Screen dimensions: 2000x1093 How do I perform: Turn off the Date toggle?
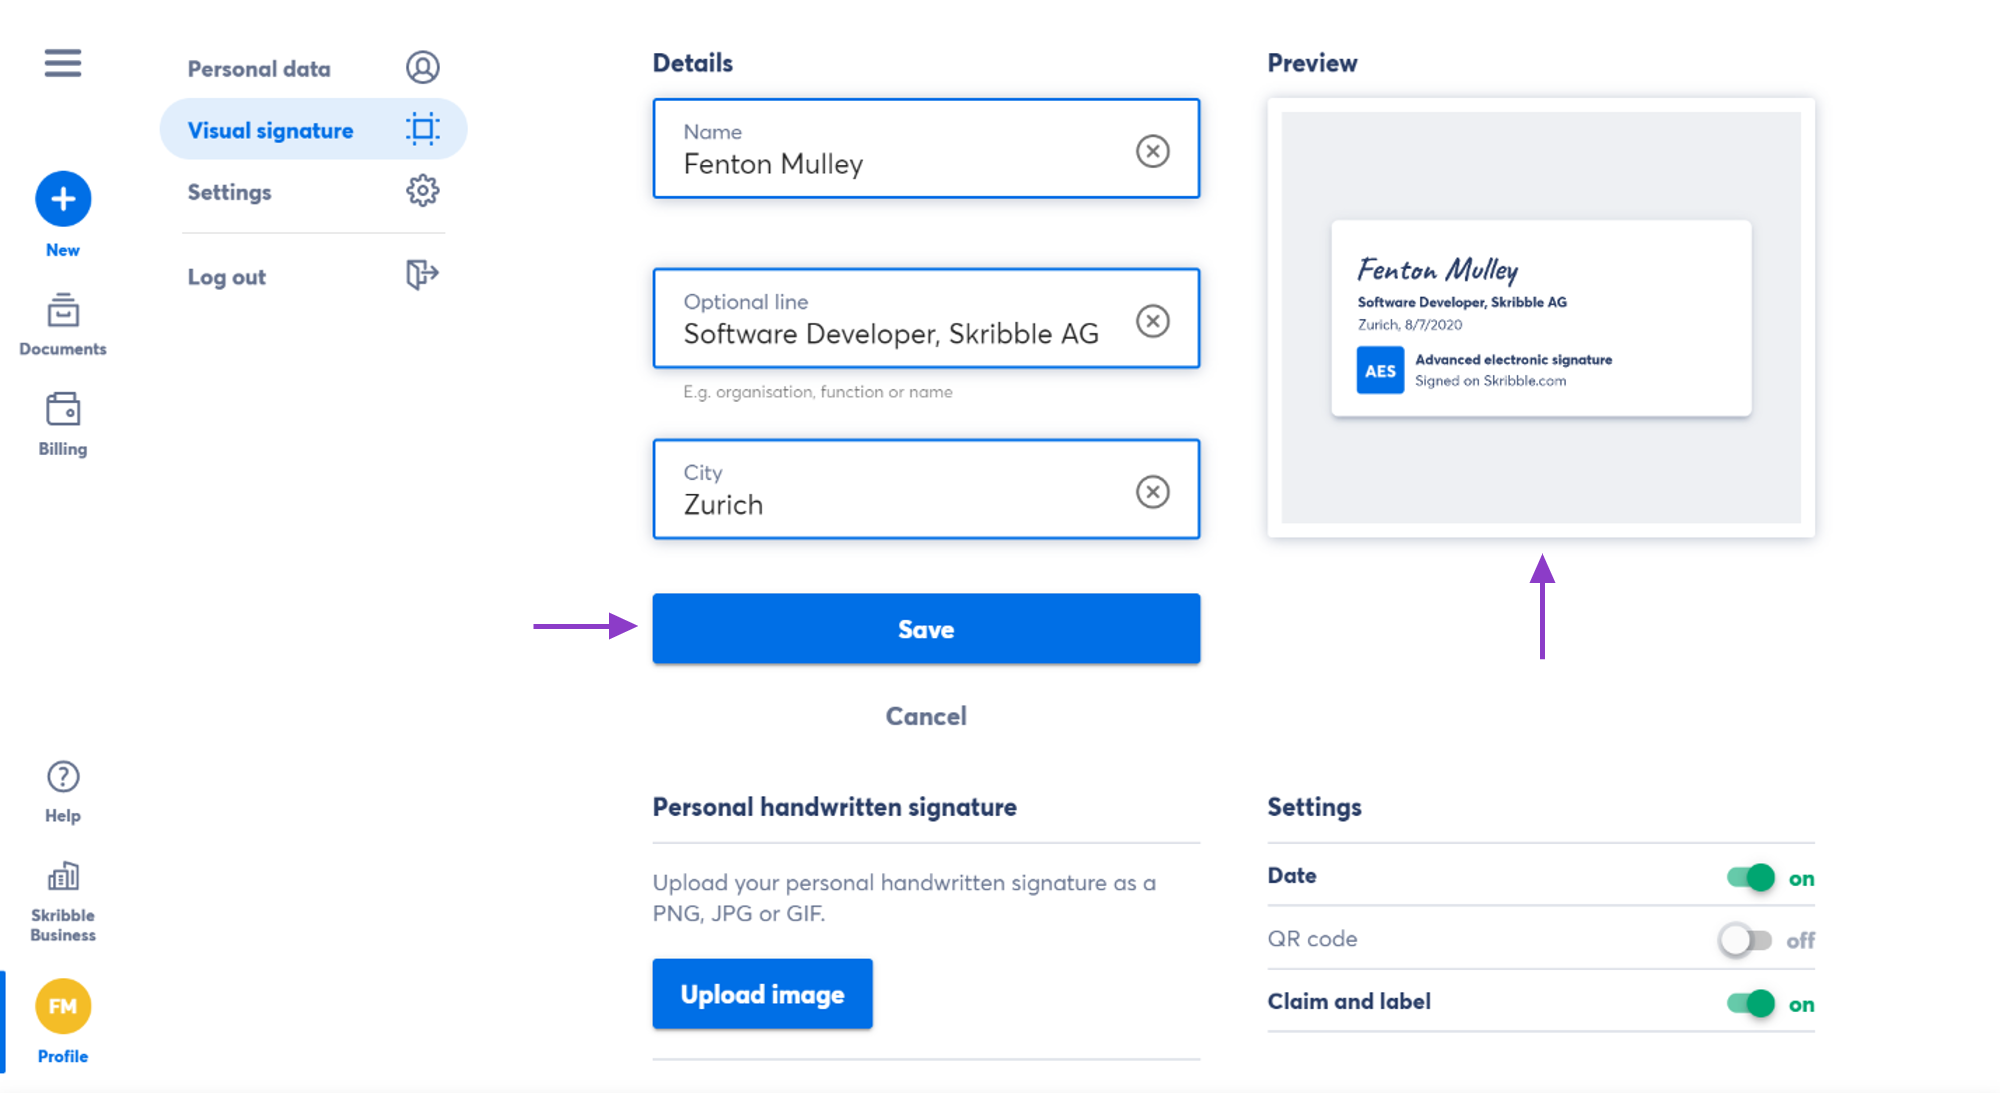[1750, 878]
